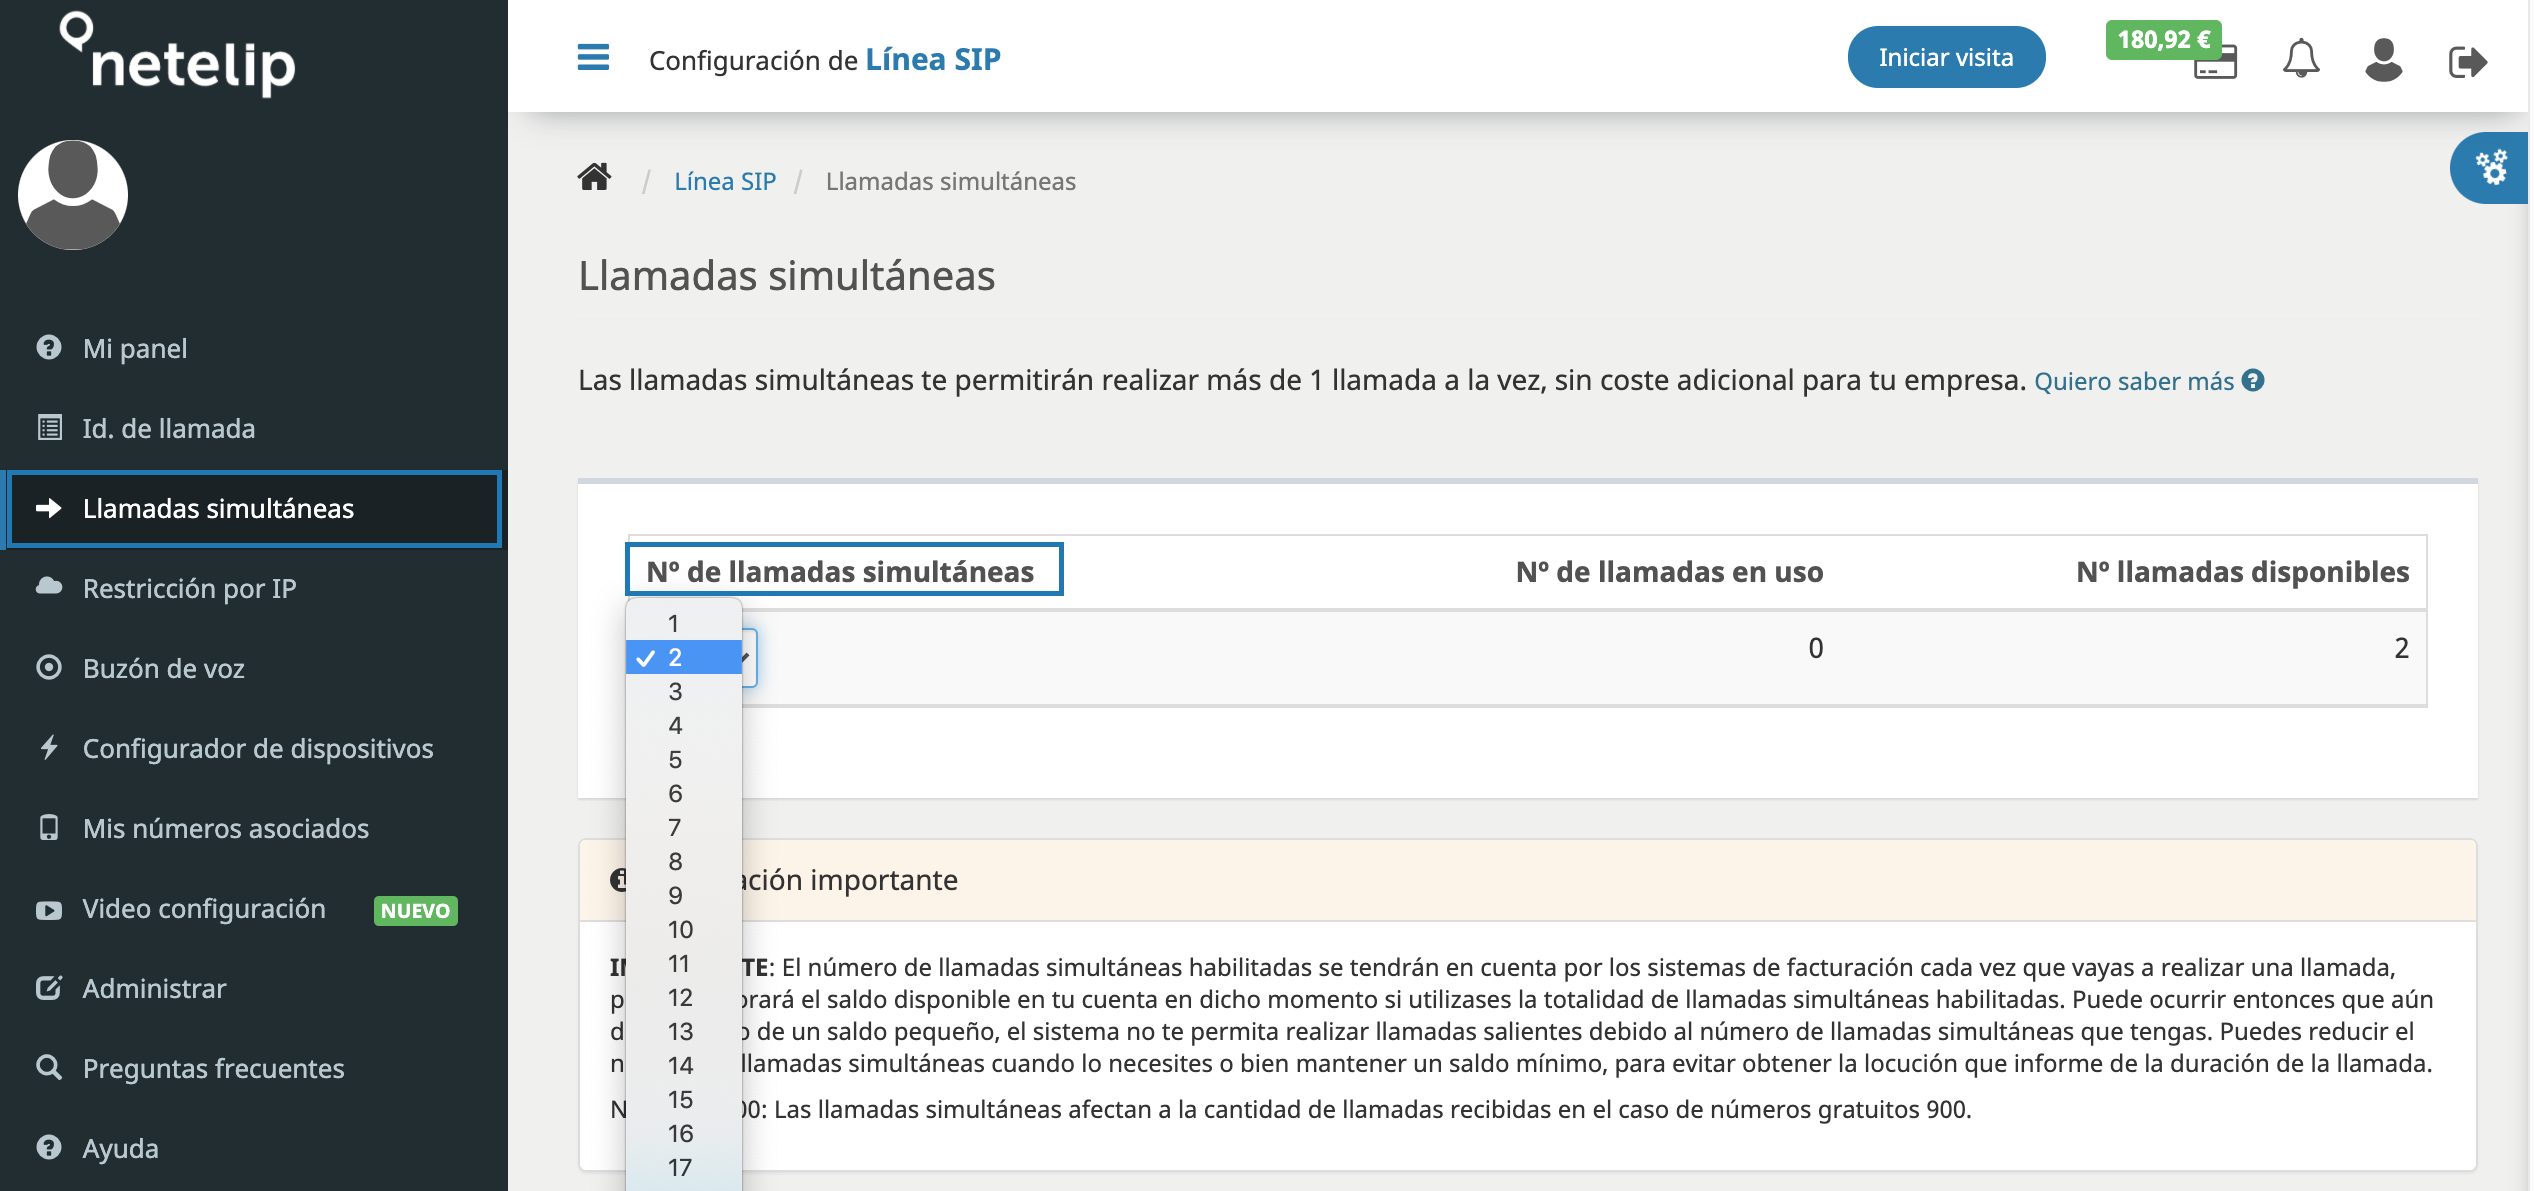Screen dimensions: 2534x1191
Task: Open Video configuración menu item
Action: (254, 908)
